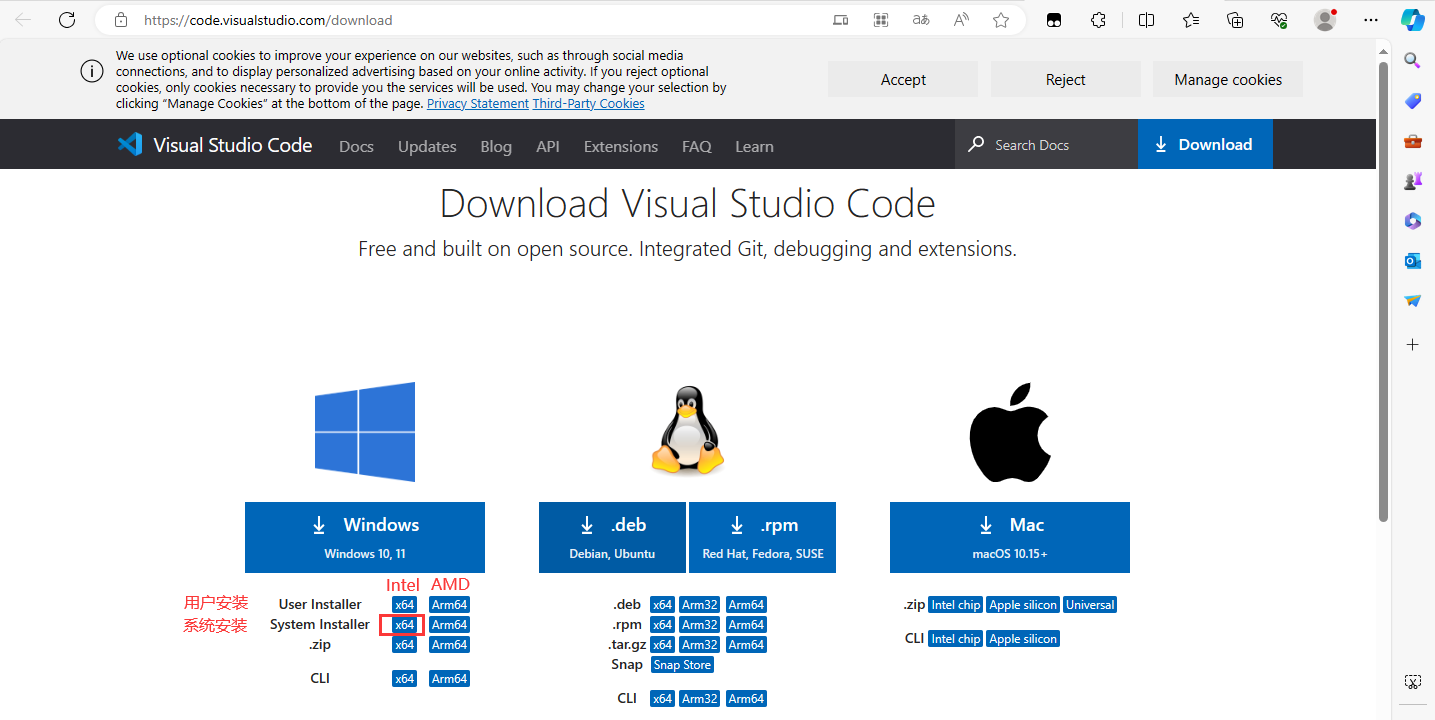The width and height of the screenshot is (1435, 720).
Task: Open the Blog nav item
Action: click(x=496, y=146)
